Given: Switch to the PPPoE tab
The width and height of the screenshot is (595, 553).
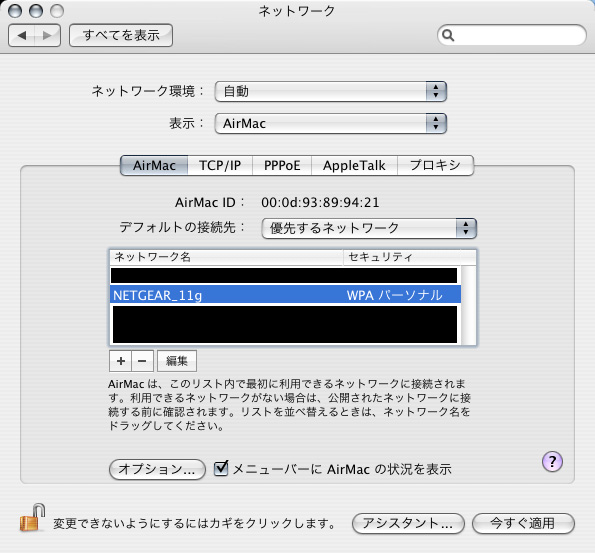Looking at the screenshot, I should coord(282,165).
